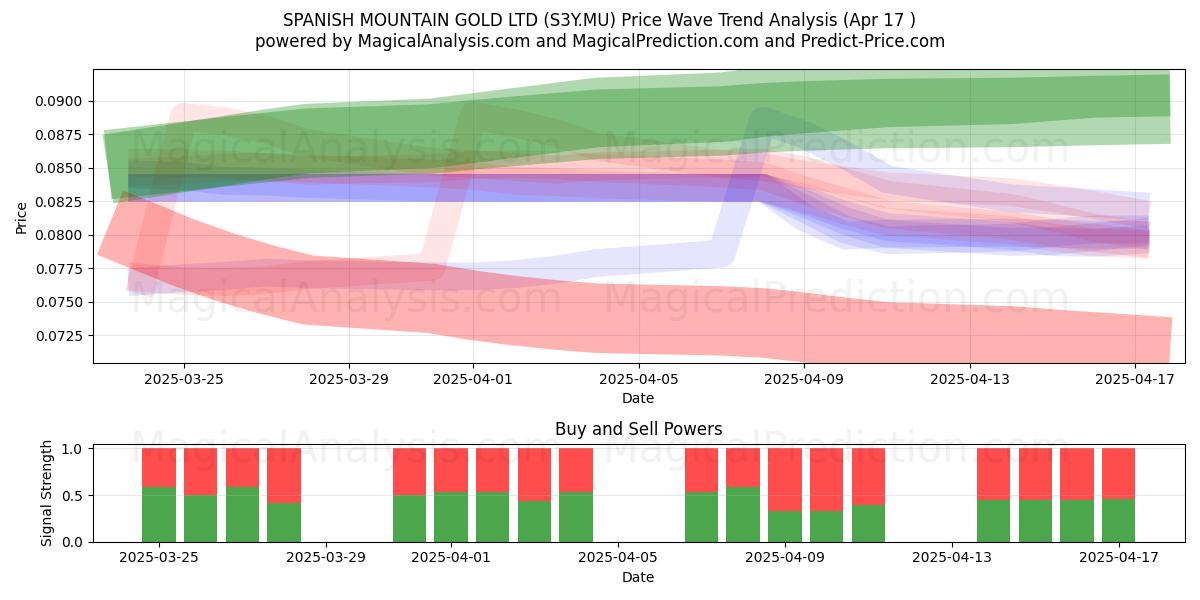Screen dimensions: 1200x600
Task: Click 2025-04-17 under the Buy and Sell chart
Action: click(1119, 558)
